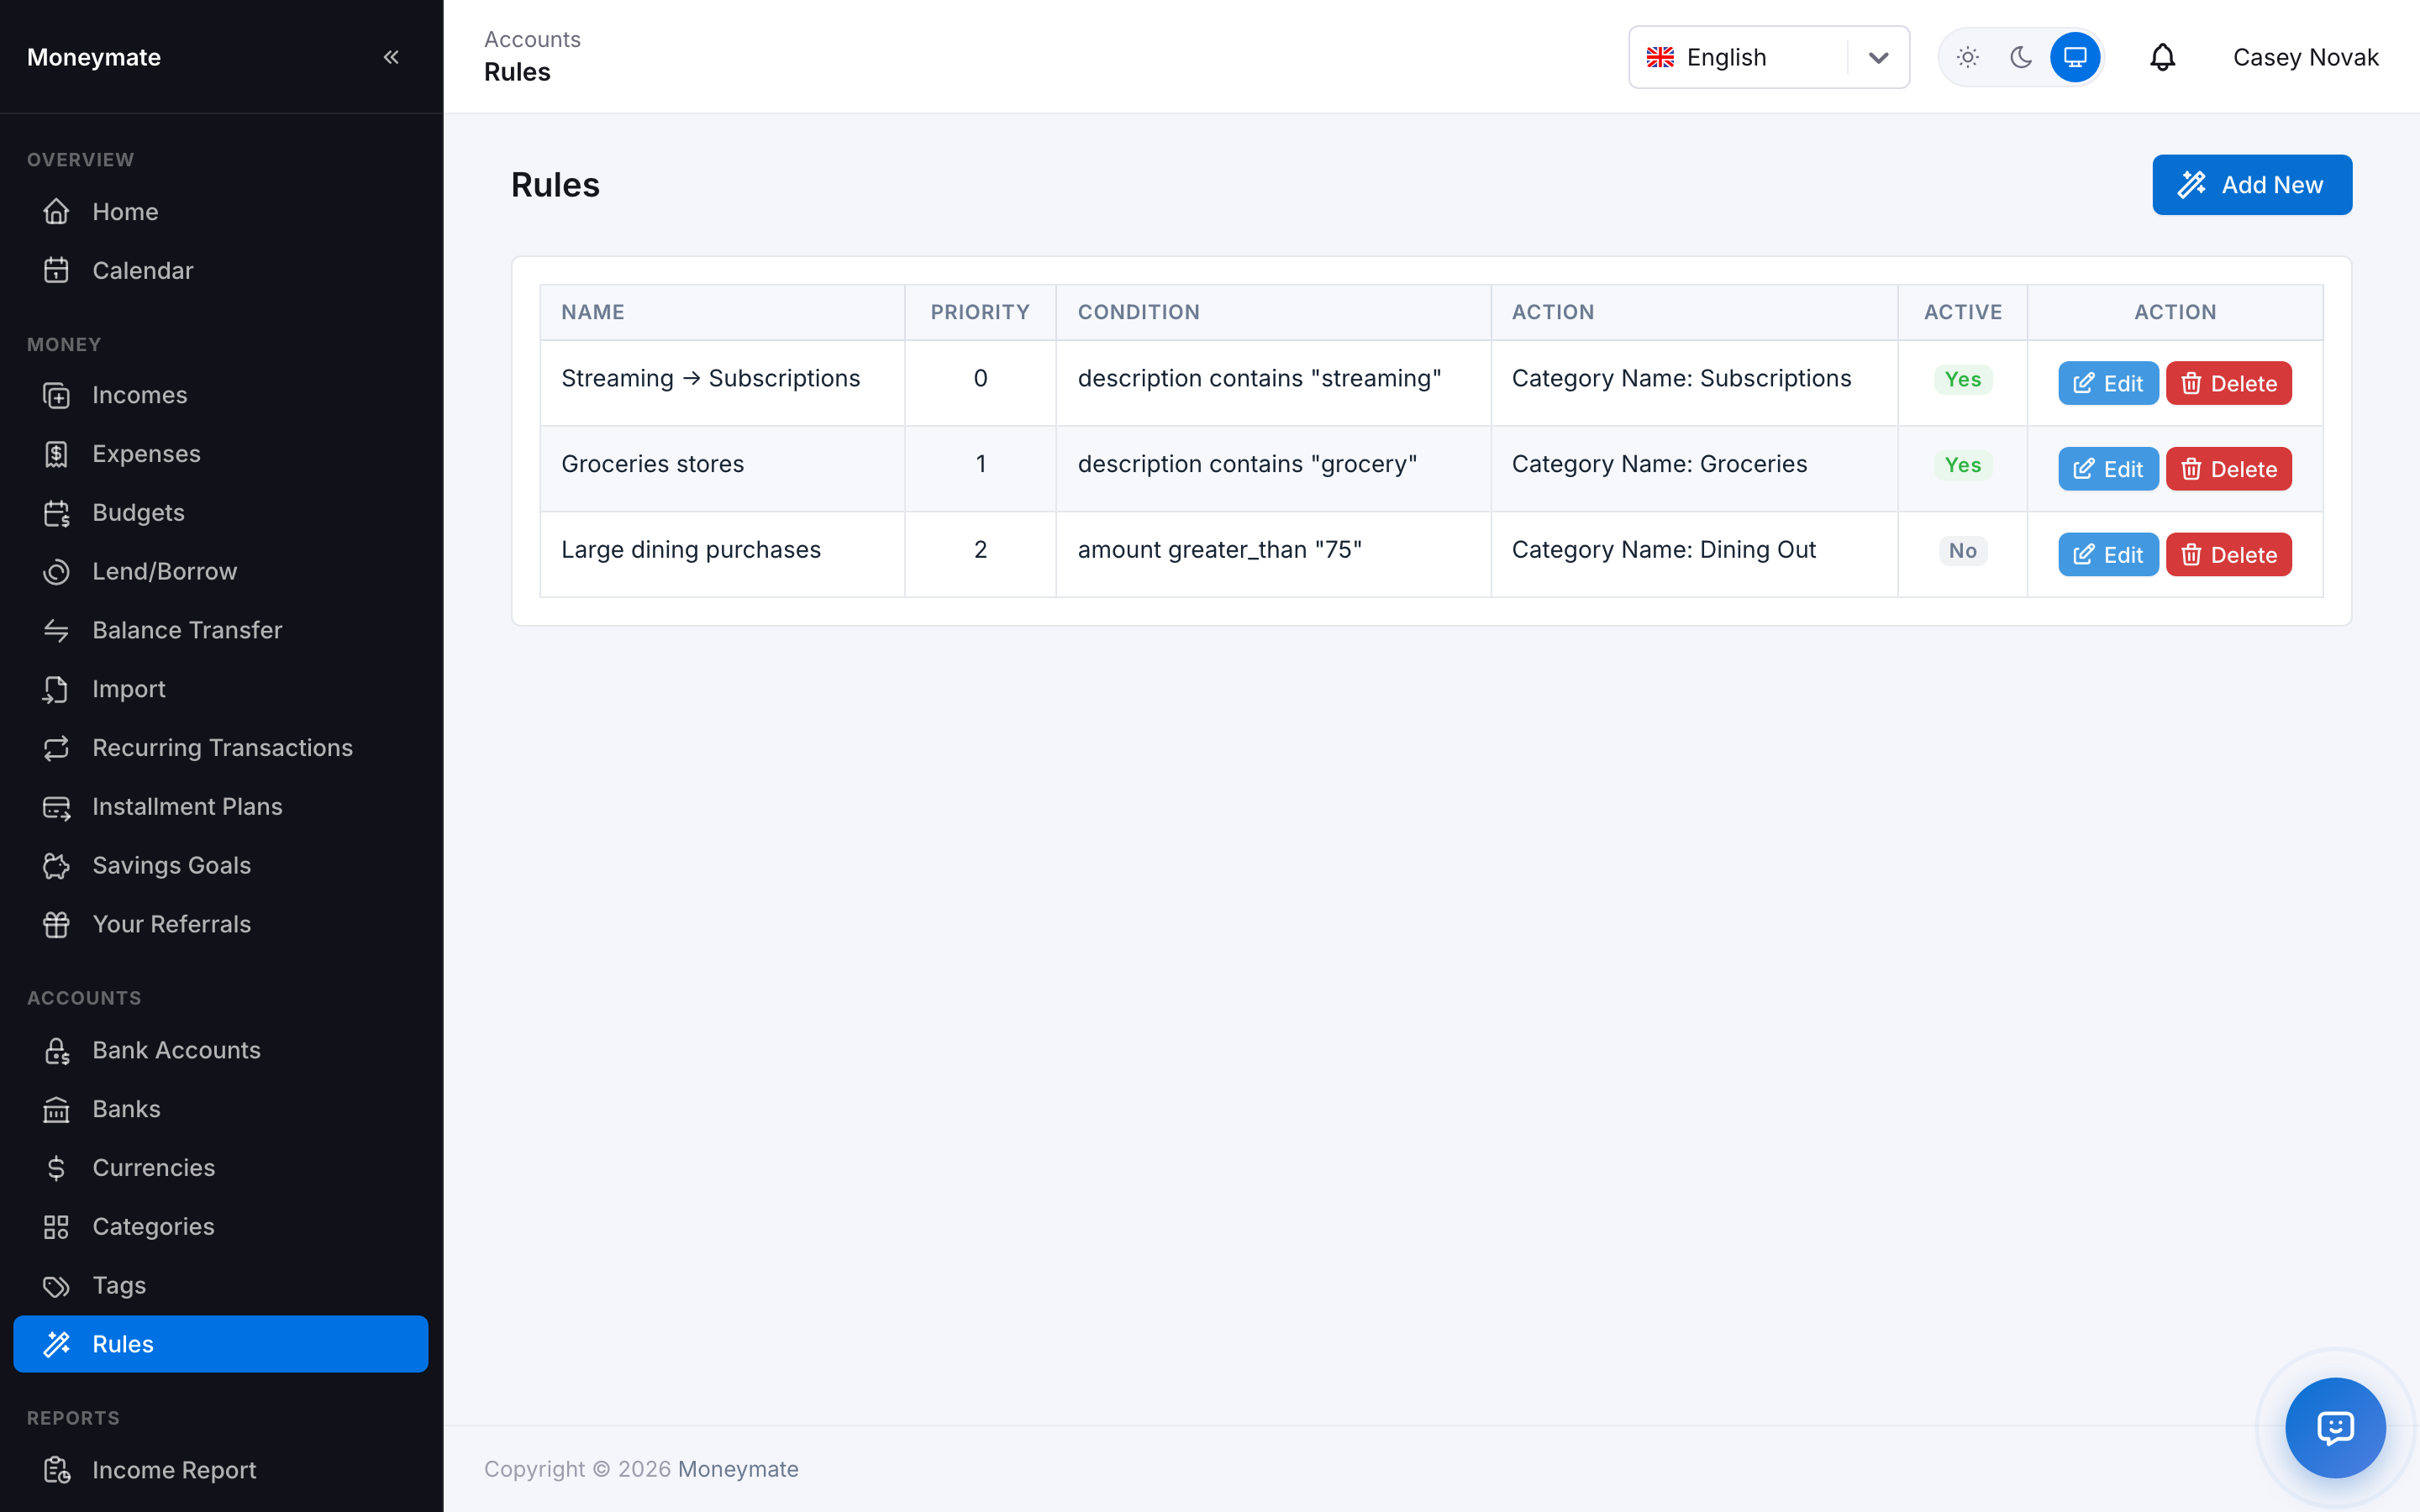The width and height of the screenshot is (2420, 1512).
Task: Click the ACTIVE column header
Action: pos(1962,312)
